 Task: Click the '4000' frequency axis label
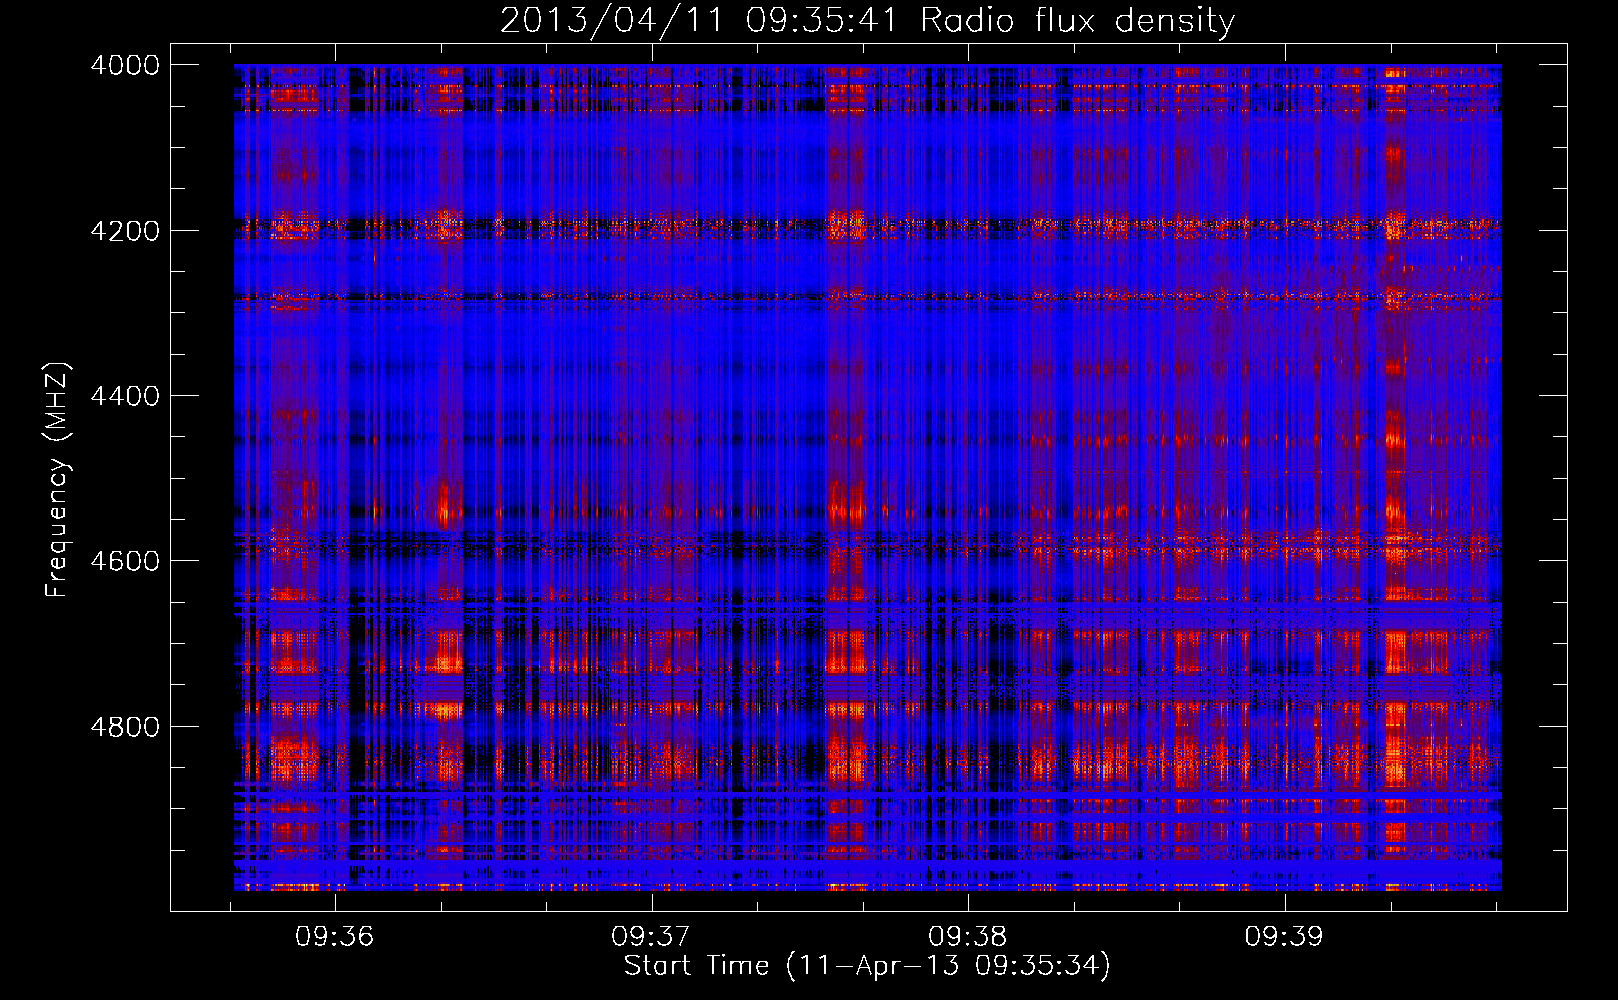coord(125,65)
